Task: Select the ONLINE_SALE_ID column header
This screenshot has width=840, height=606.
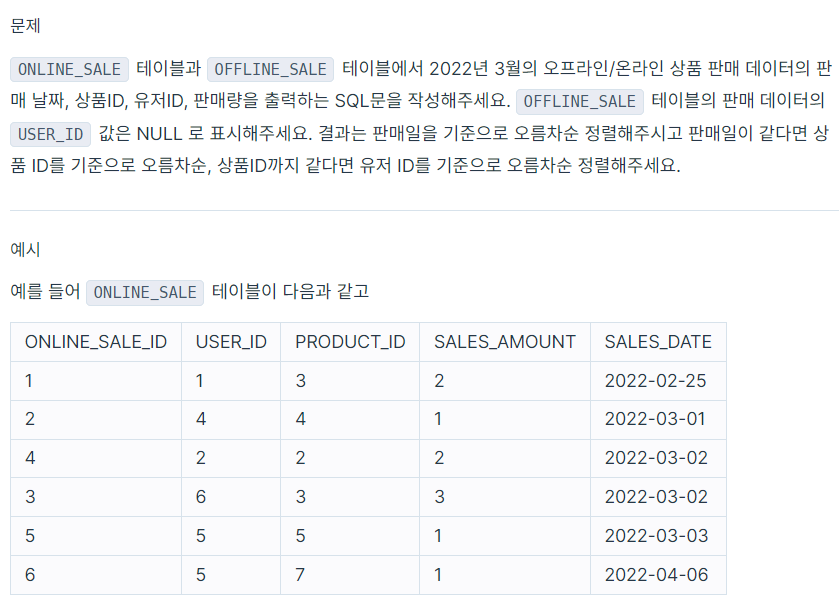Action: pos(96,342)
